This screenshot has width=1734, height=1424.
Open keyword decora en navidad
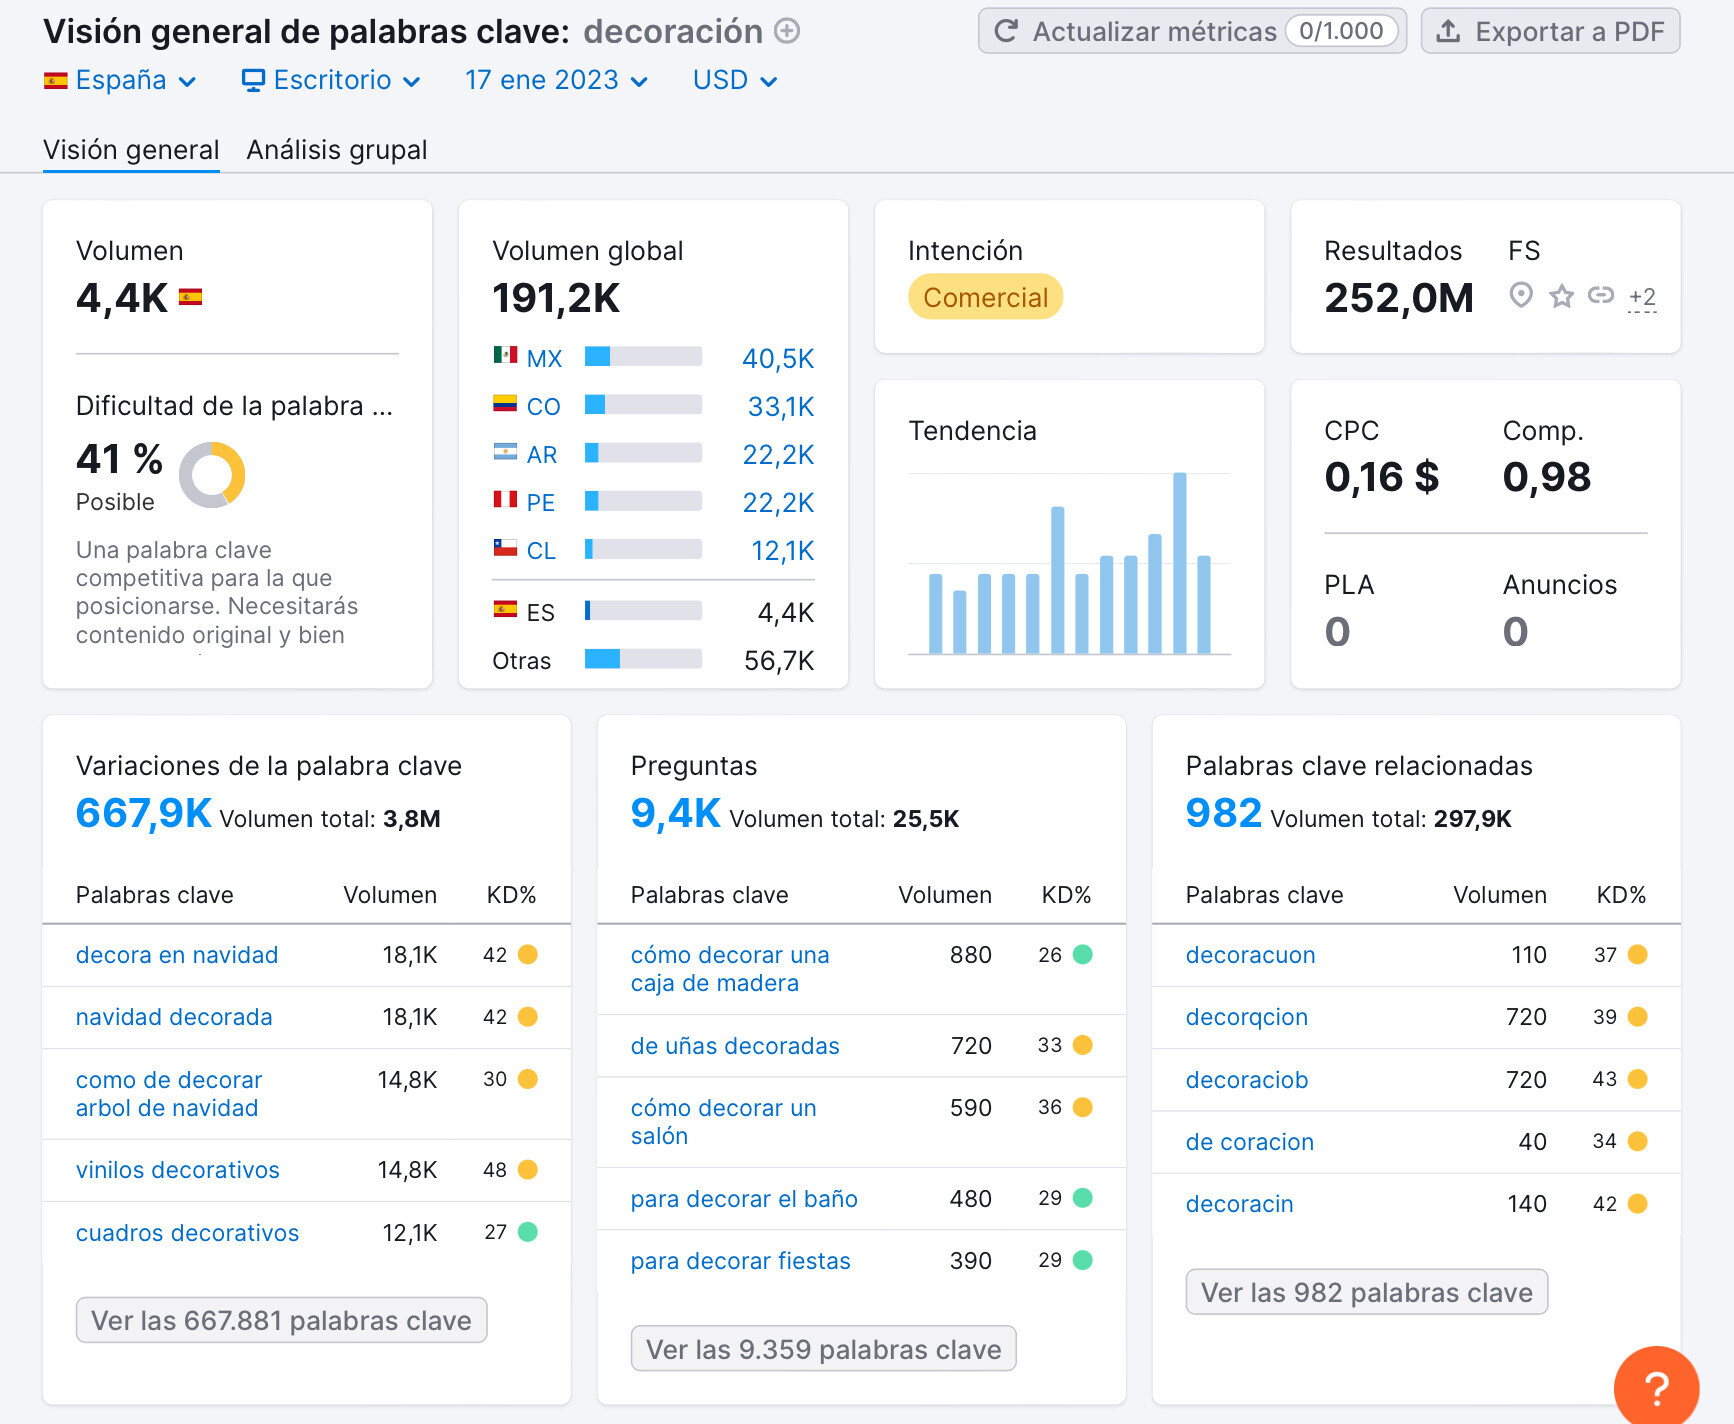pyautogui.click(x=177, y=955)
